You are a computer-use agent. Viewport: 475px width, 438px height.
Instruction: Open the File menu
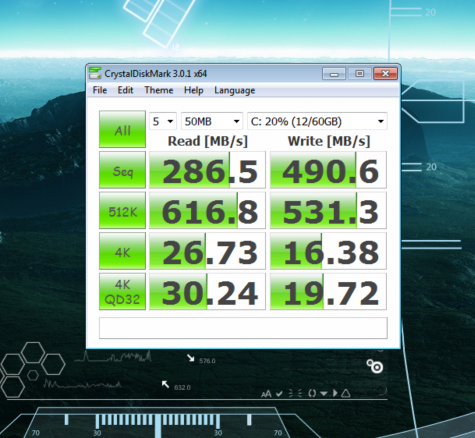(100, 90)
